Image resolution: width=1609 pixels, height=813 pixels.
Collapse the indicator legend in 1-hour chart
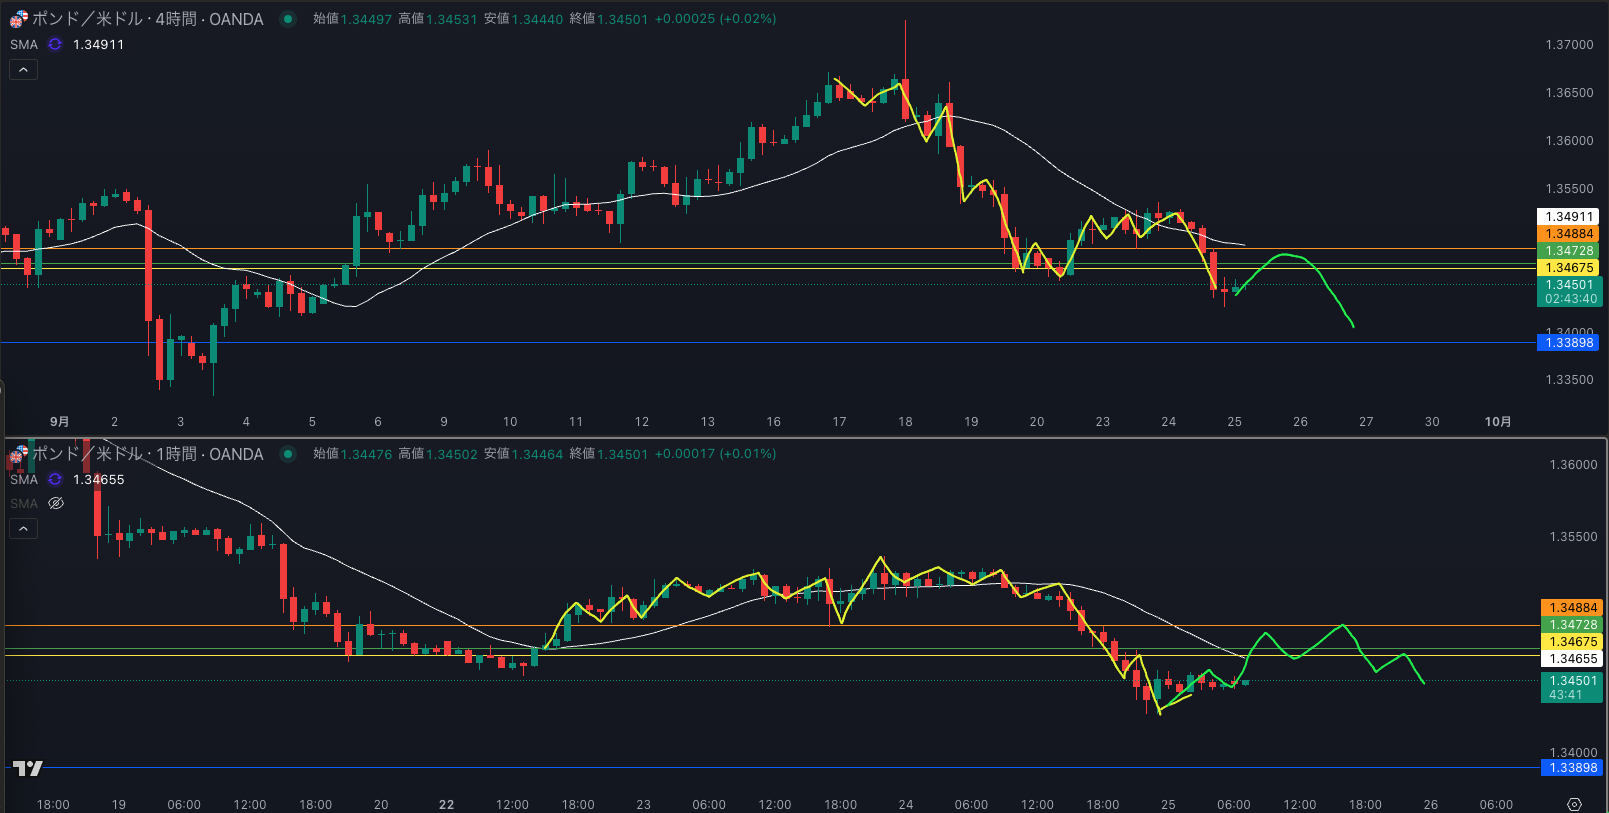(23, 528)
